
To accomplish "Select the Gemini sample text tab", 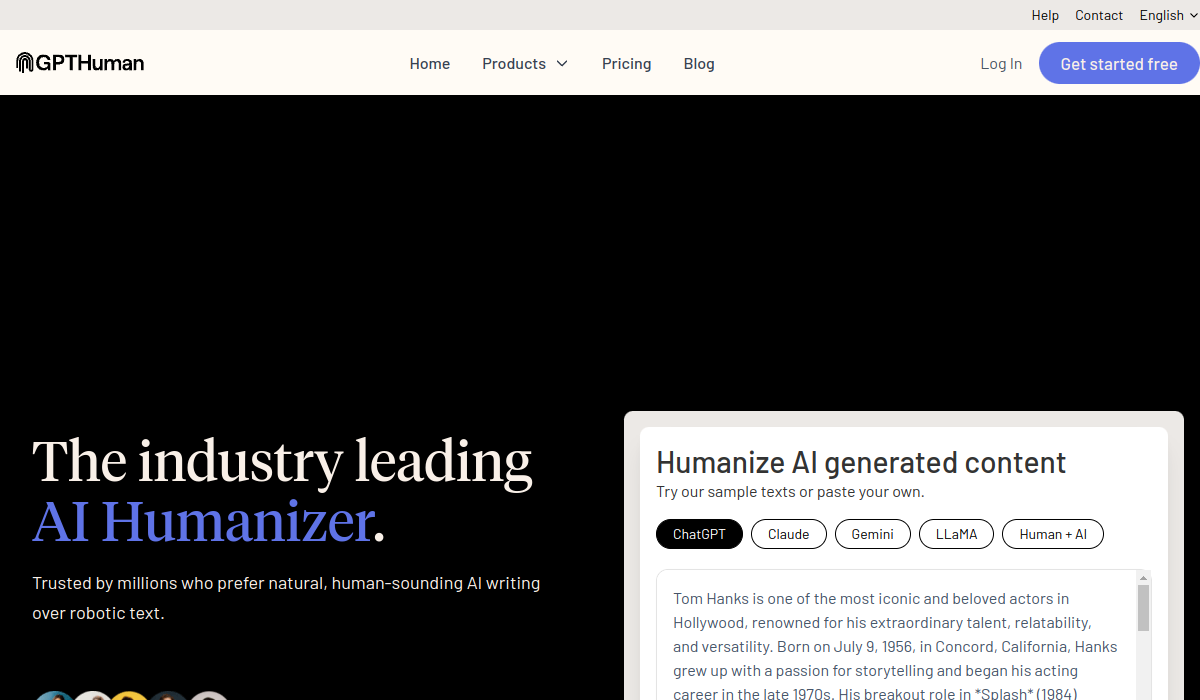I will pos(873,534).
